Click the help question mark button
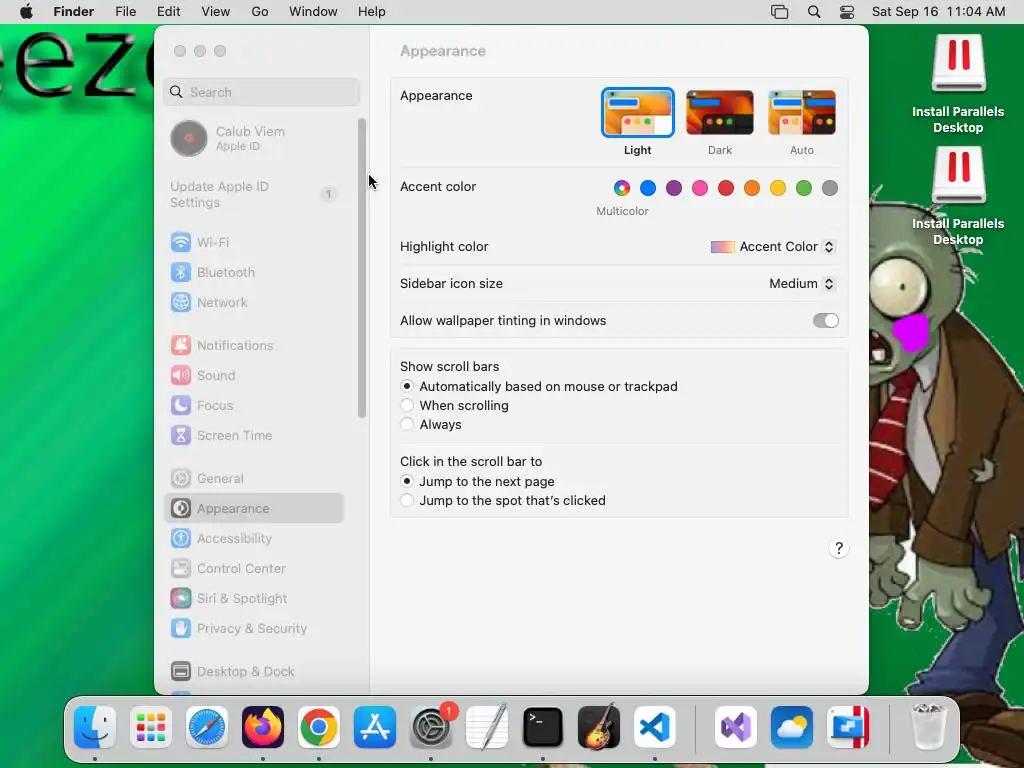The height and width of the screenshot is (768, 1024). click(839, 548)
